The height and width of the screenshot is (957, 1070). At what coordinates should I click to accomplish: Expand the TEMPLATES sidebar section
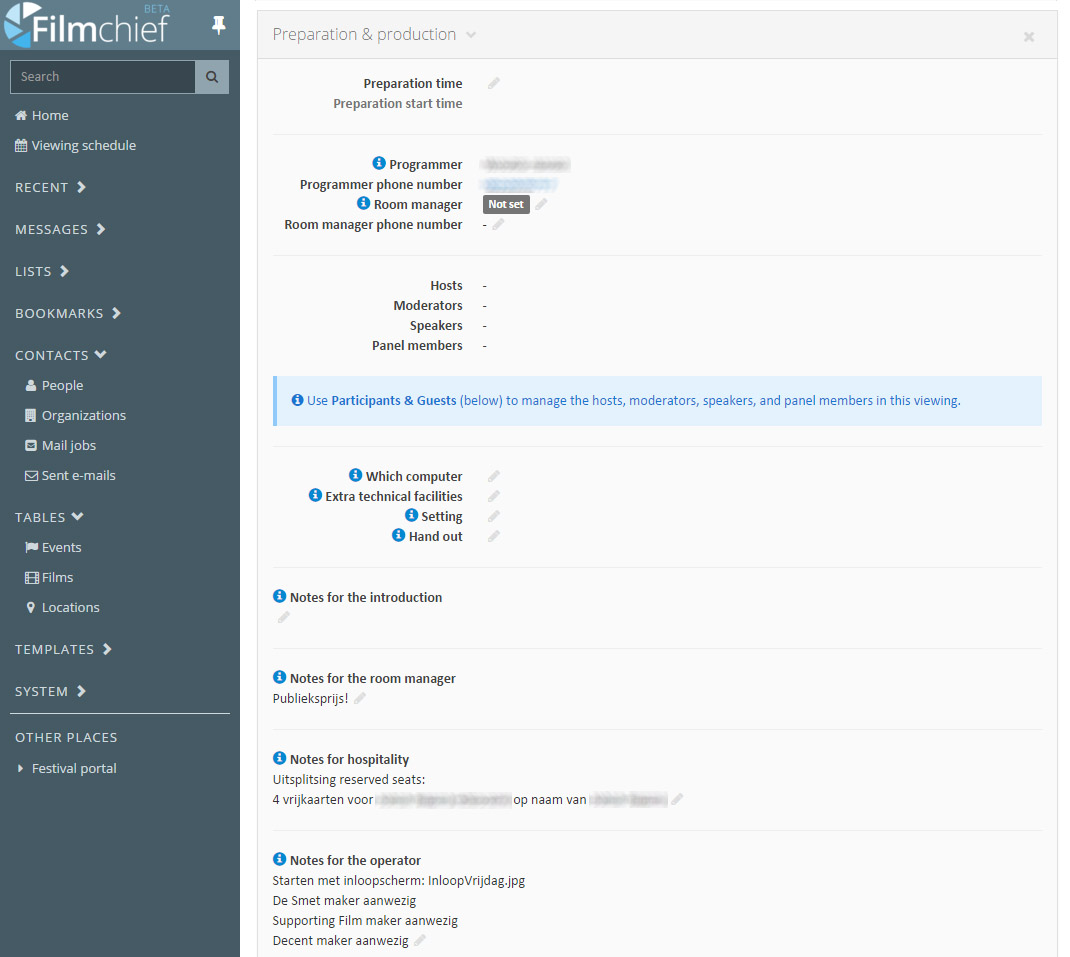[64, 650]
